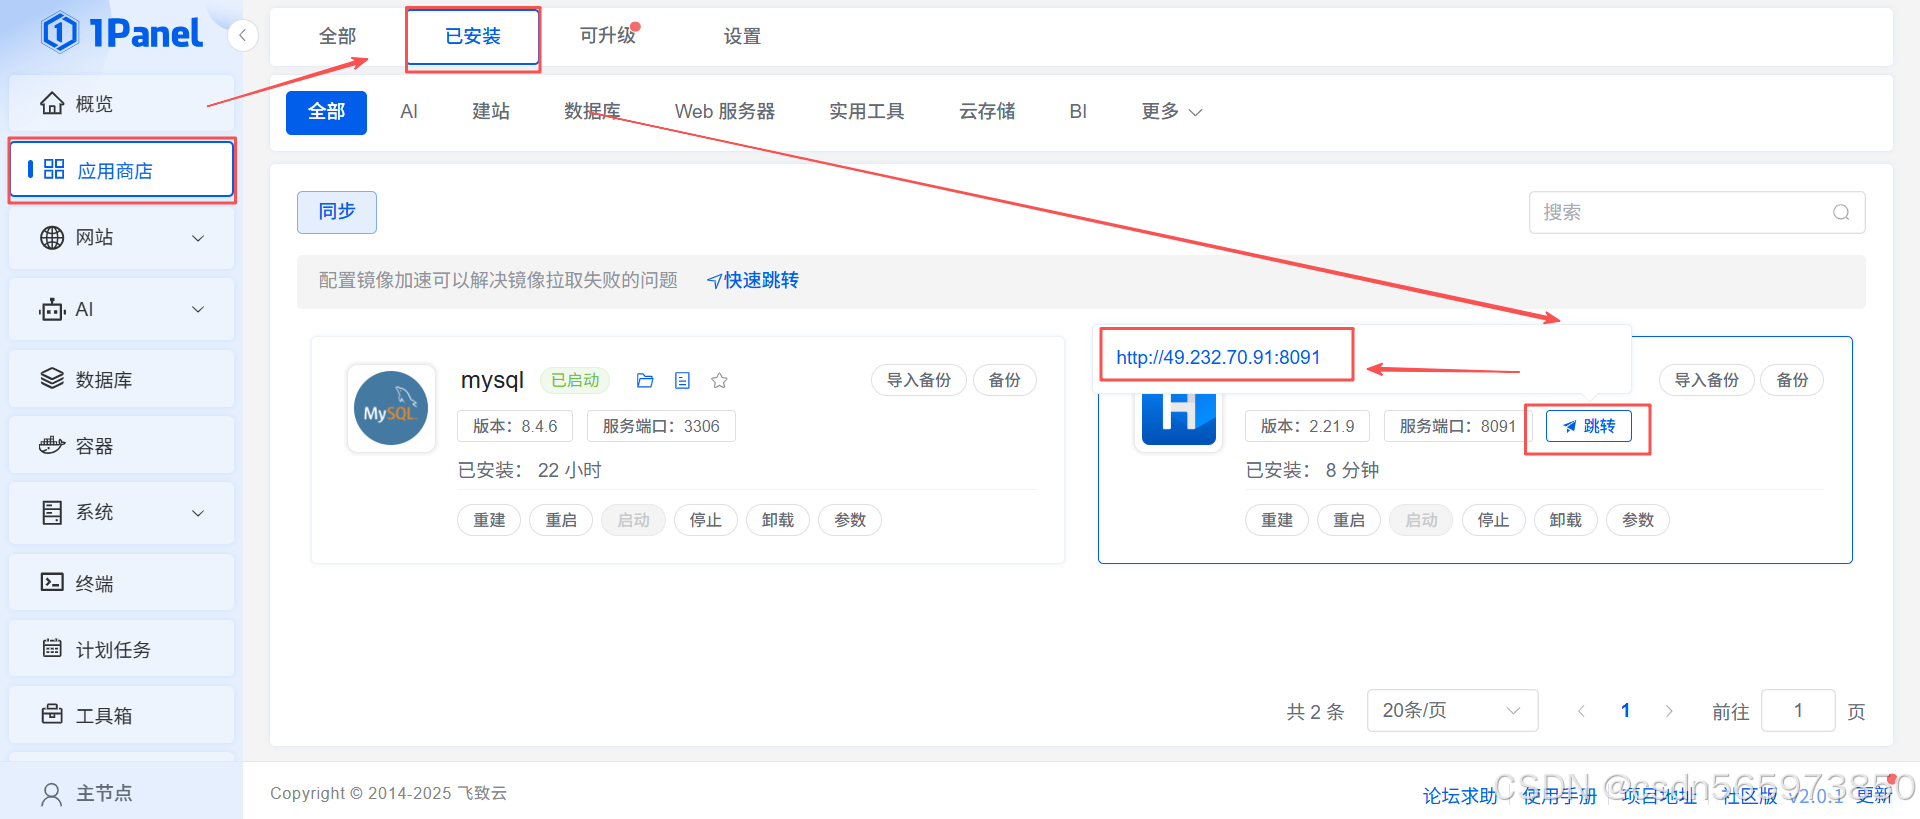Viewport: 1920px width, 819px height.
Task: Open the 应用商店 app store menu
Action: 121,170
